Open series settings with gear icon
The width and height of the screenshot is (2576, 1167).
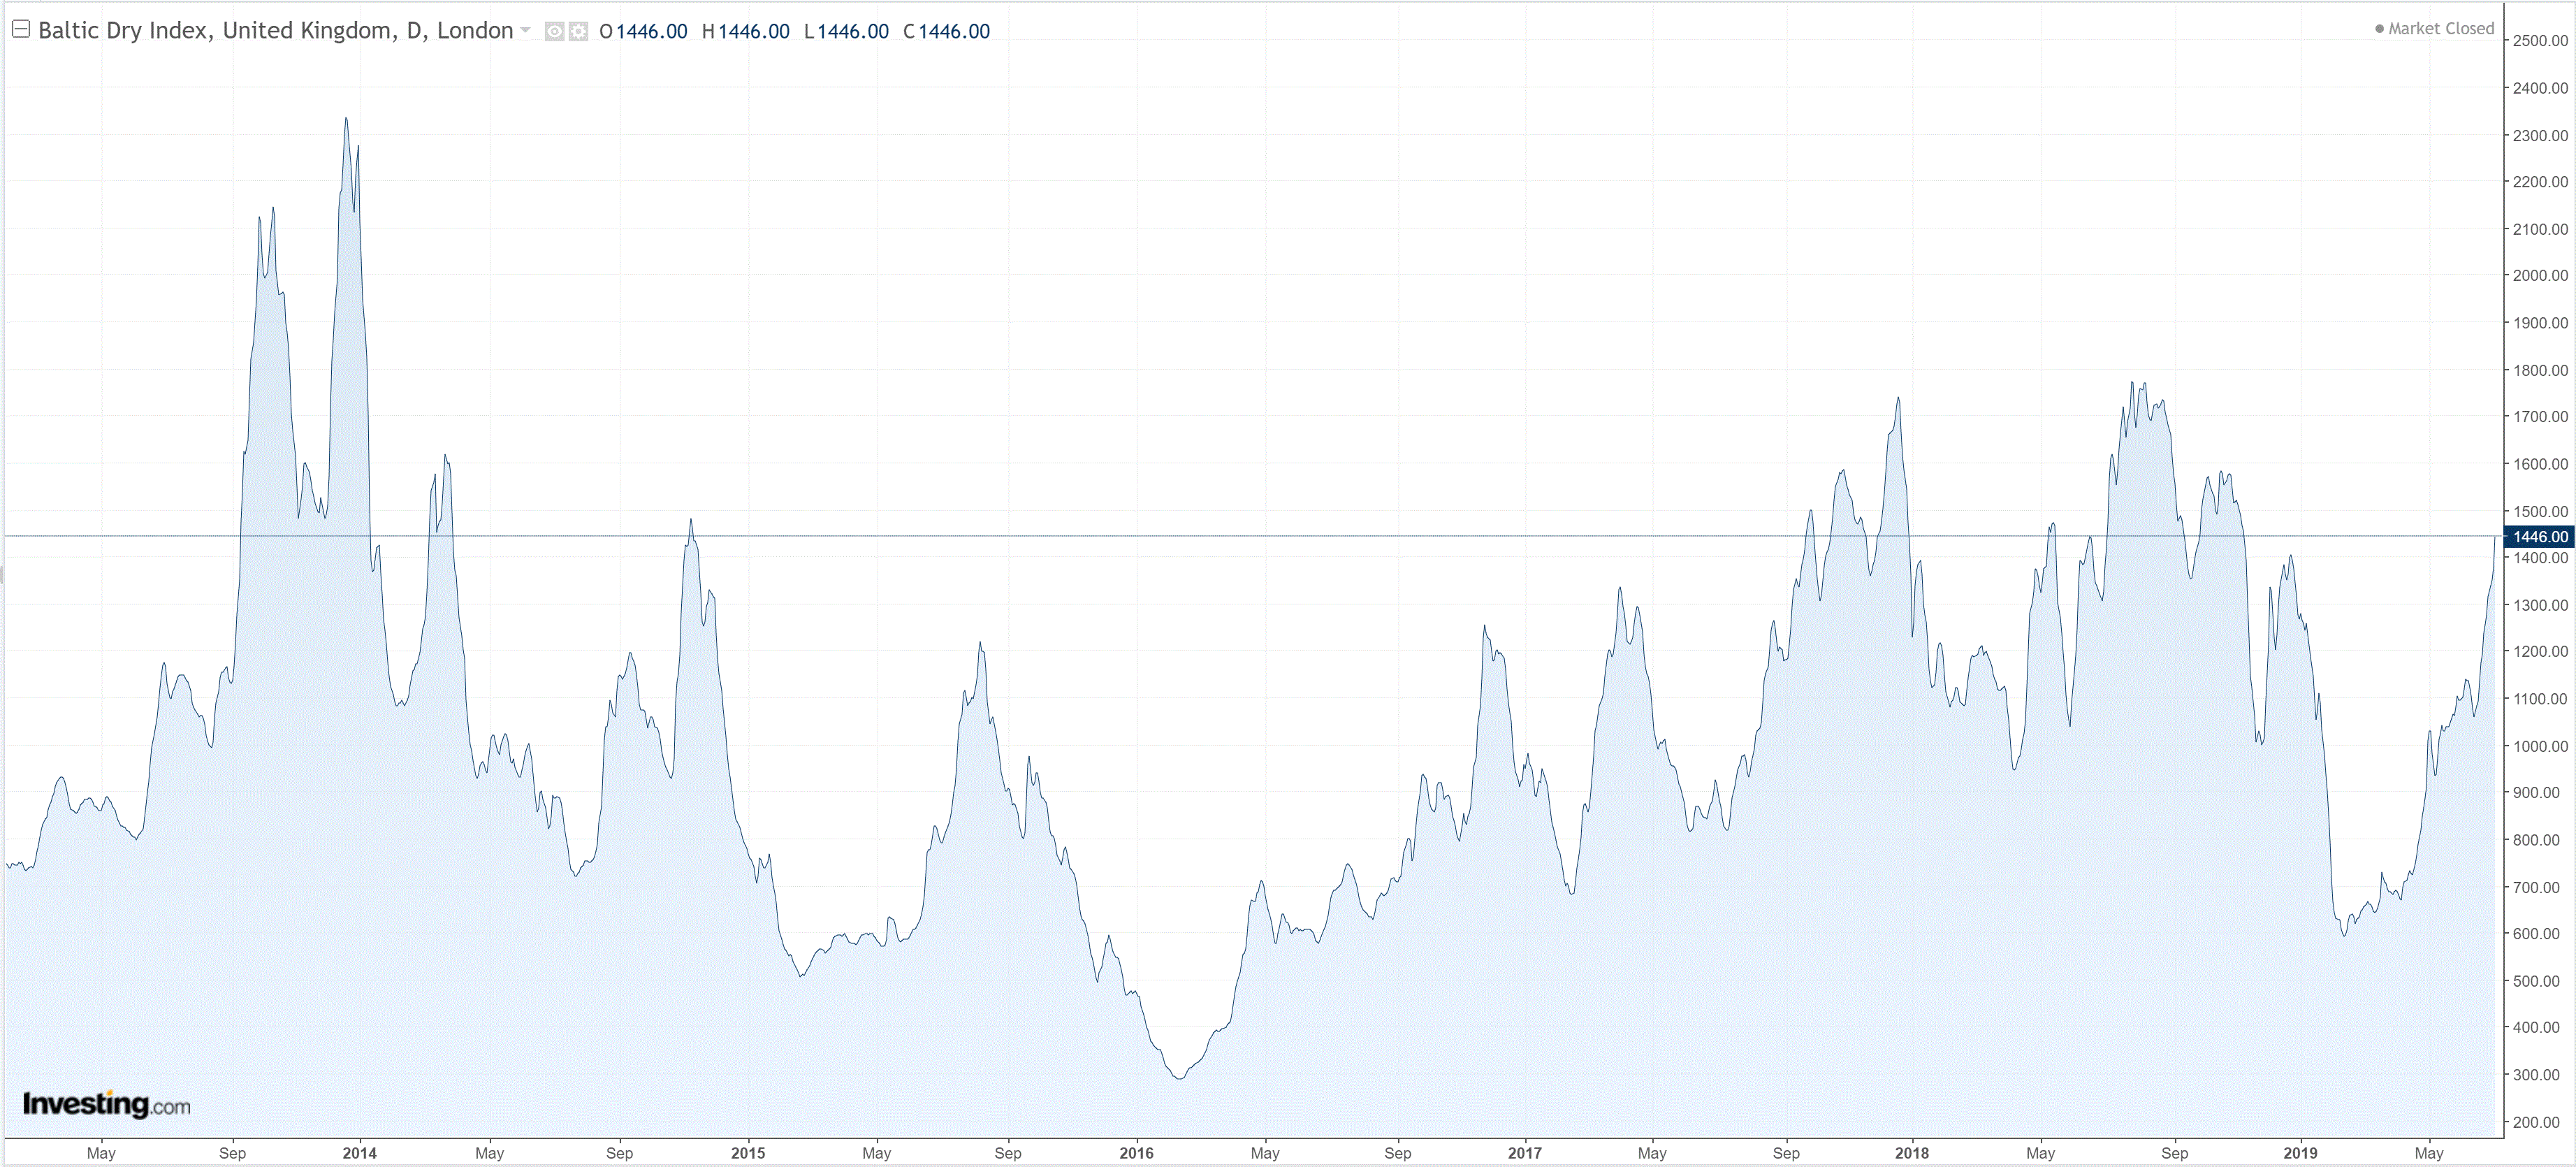click(578, 32)
